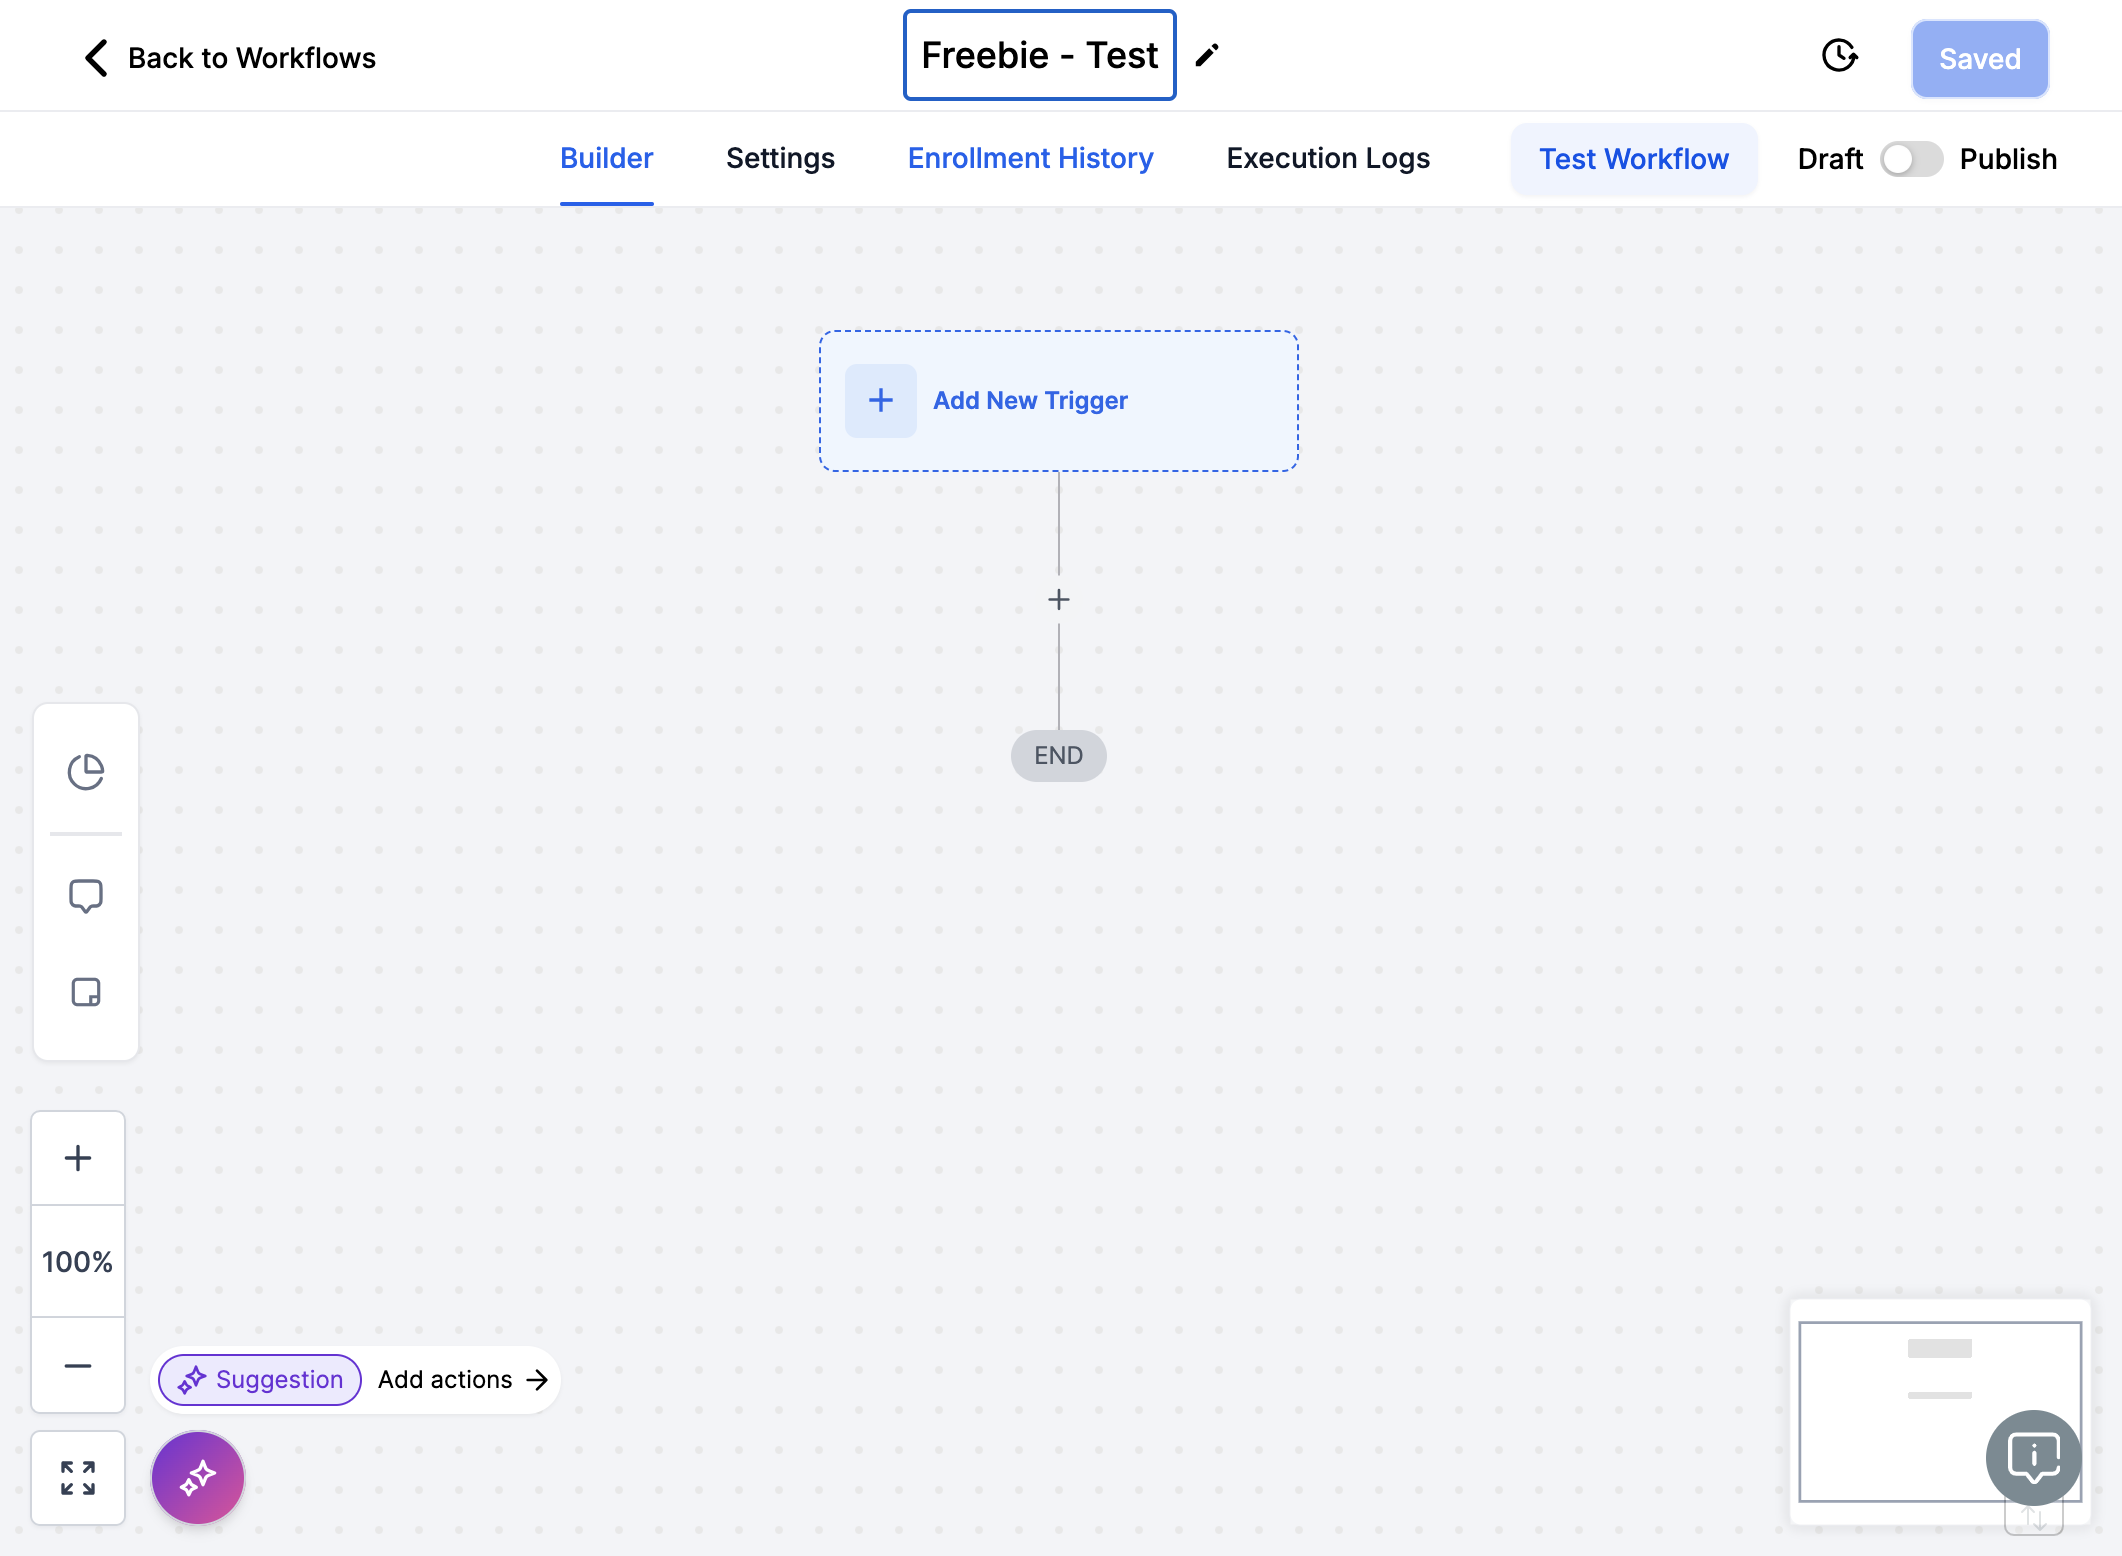The height and width of the screenshot is (1556, 2122).
Task: Click the back chevron to Workflows
Action: (96, 58)
